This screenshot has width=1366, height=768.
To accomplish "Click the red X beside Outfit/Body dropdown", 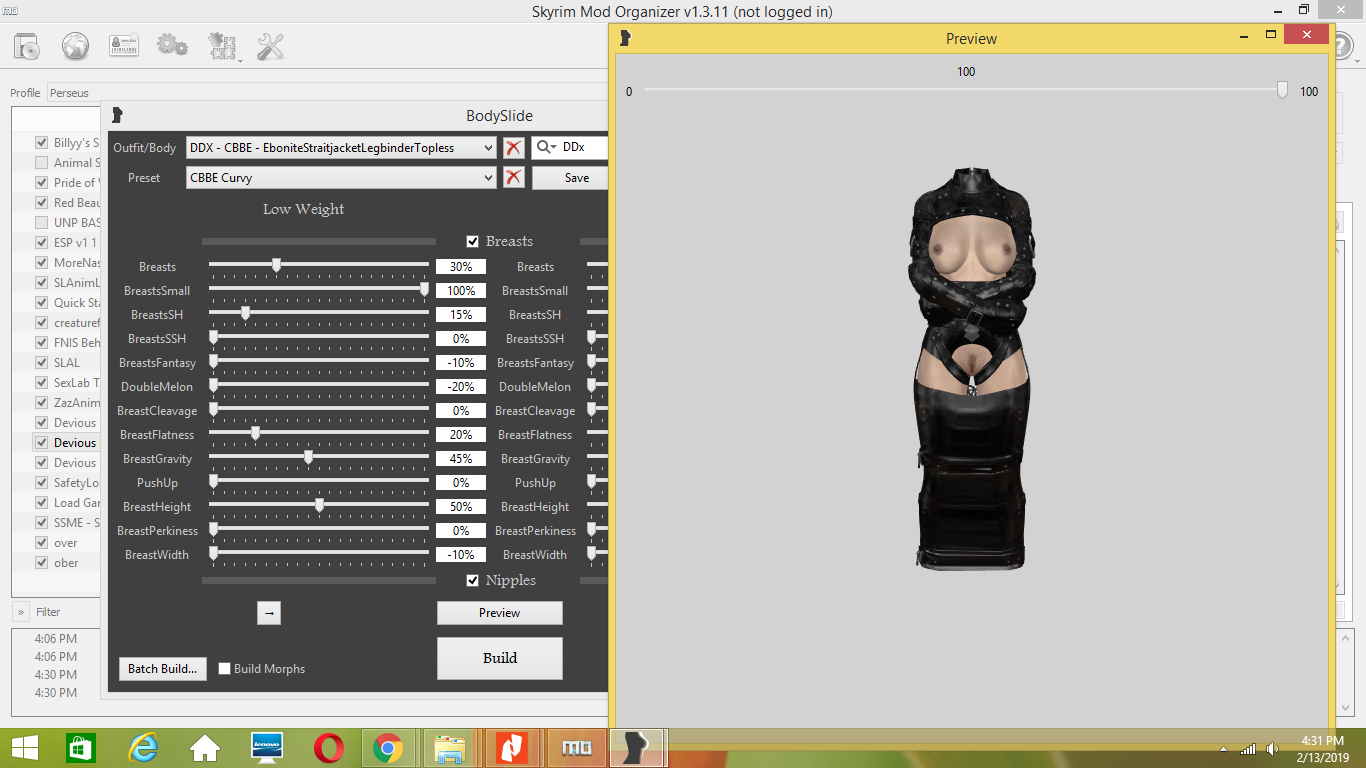I will [x=514, y=148].
